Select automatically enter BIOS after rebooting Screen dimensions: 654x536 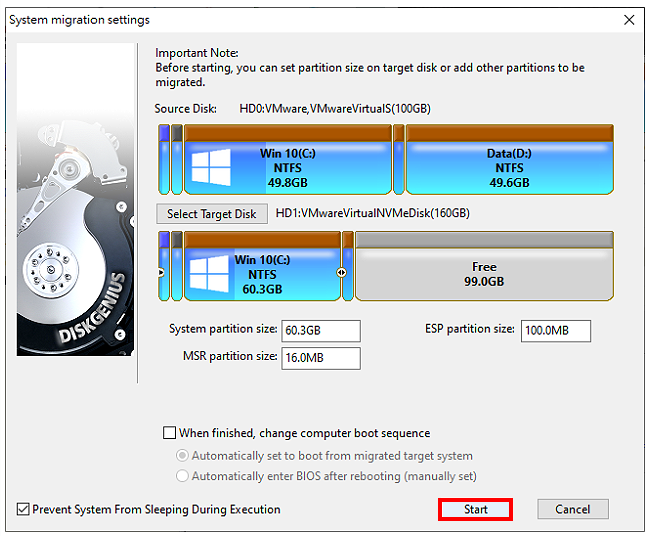pos(182,476)
